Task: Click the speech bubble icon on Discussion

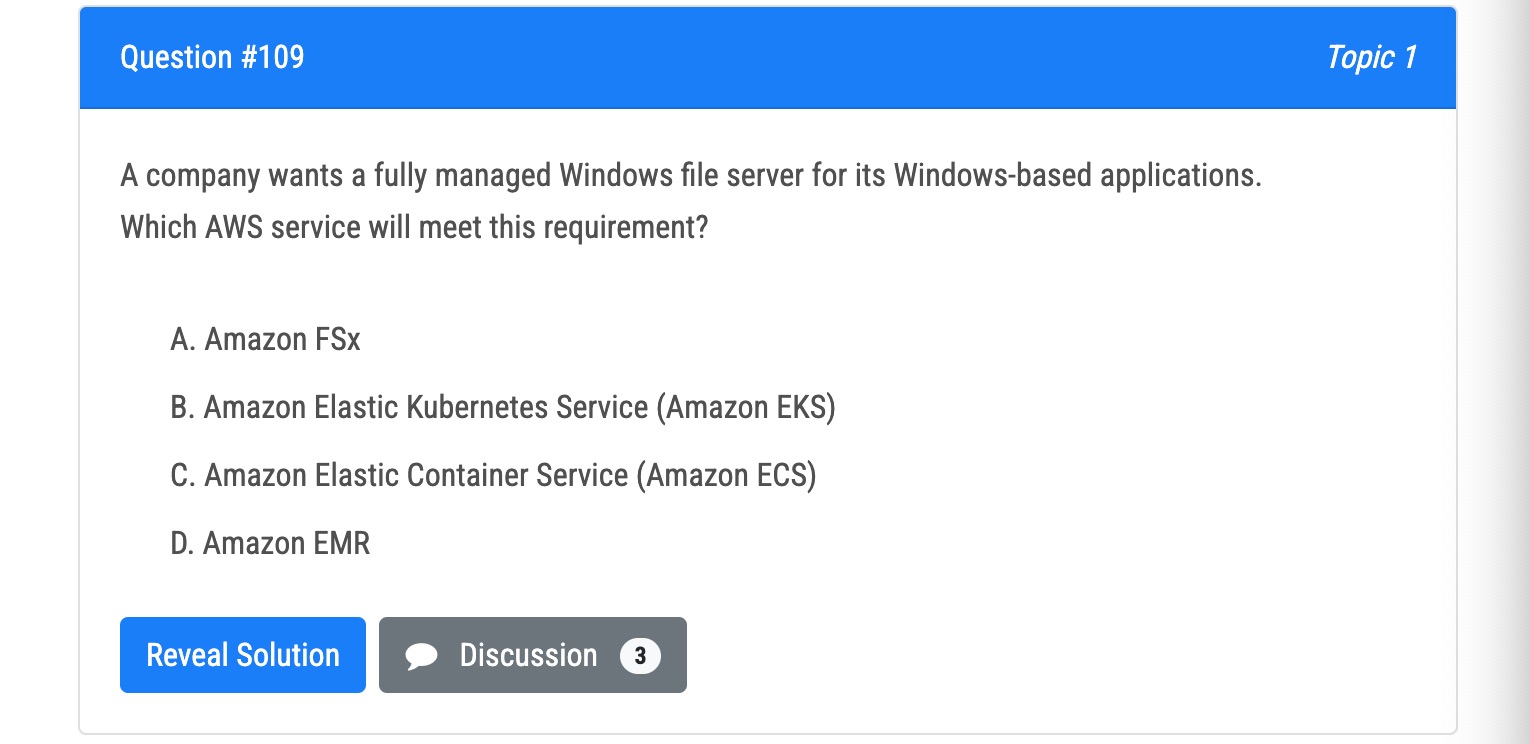Action: (422, 656)
